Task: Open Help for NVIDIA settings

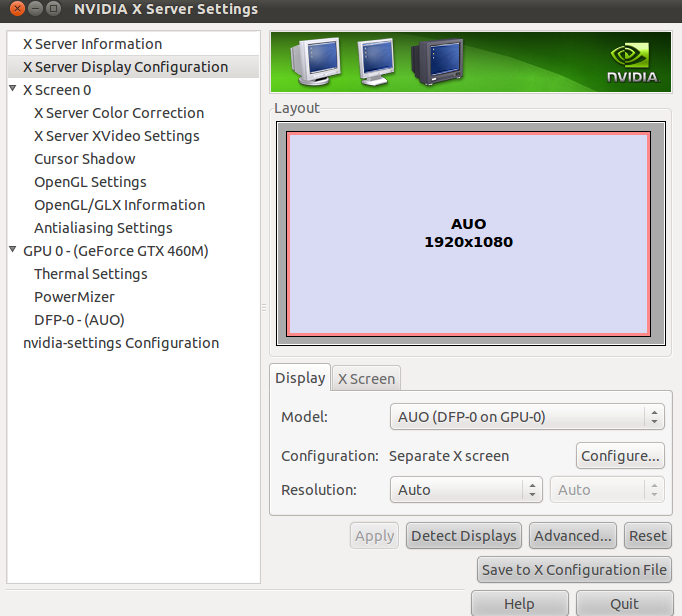Action: tap(519, 604)
